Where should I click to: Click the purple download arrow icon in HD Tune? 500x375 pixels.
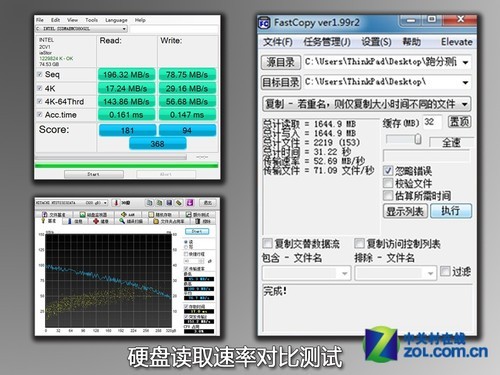pos(190,203)
